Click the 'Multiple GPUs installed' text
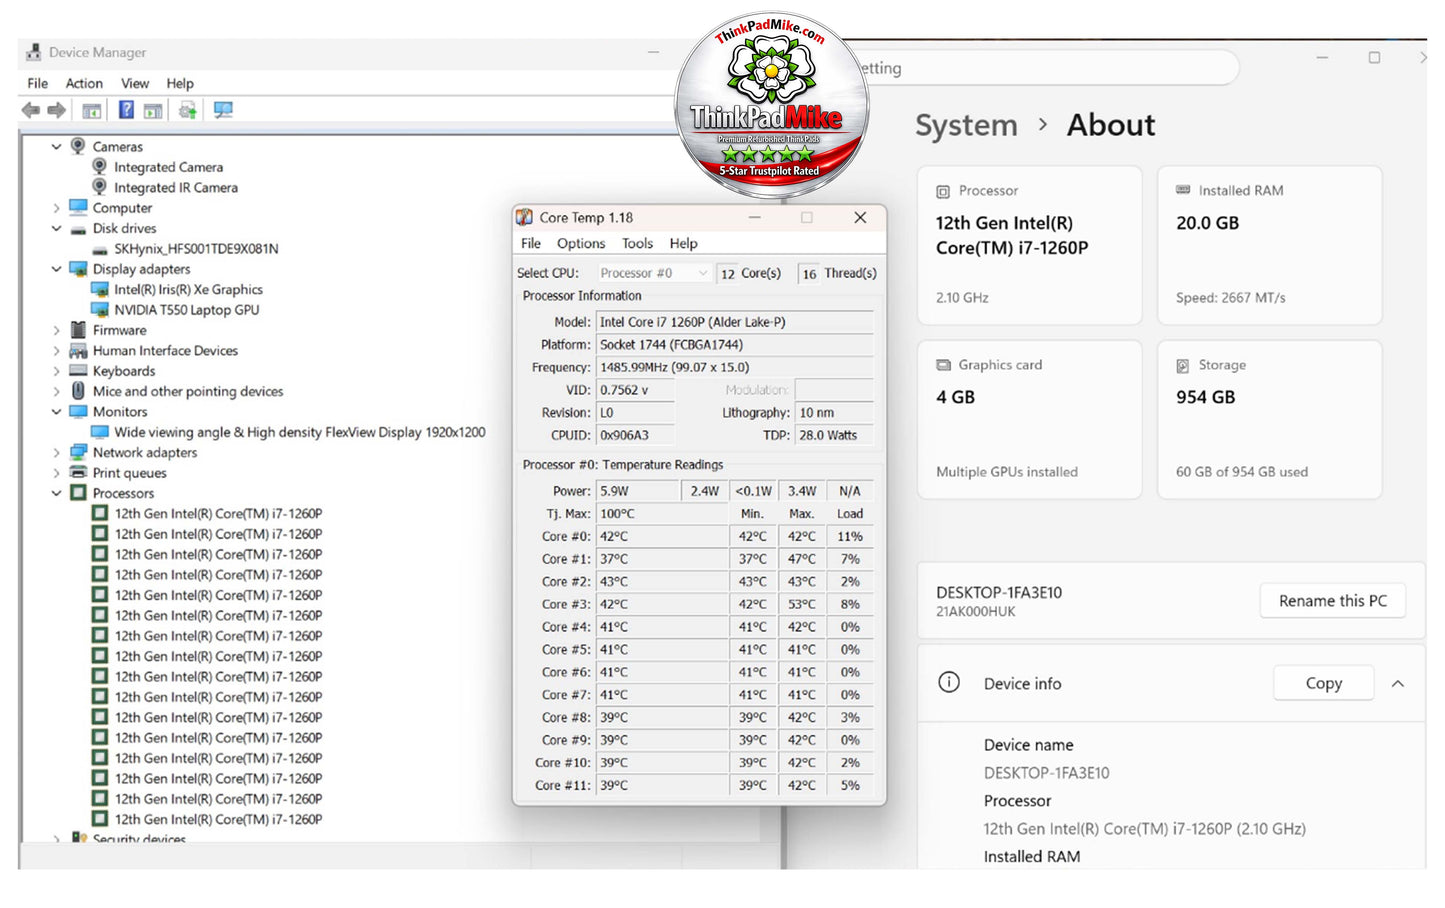This screenshot has height=908, width=1445. coord(1007,472)
